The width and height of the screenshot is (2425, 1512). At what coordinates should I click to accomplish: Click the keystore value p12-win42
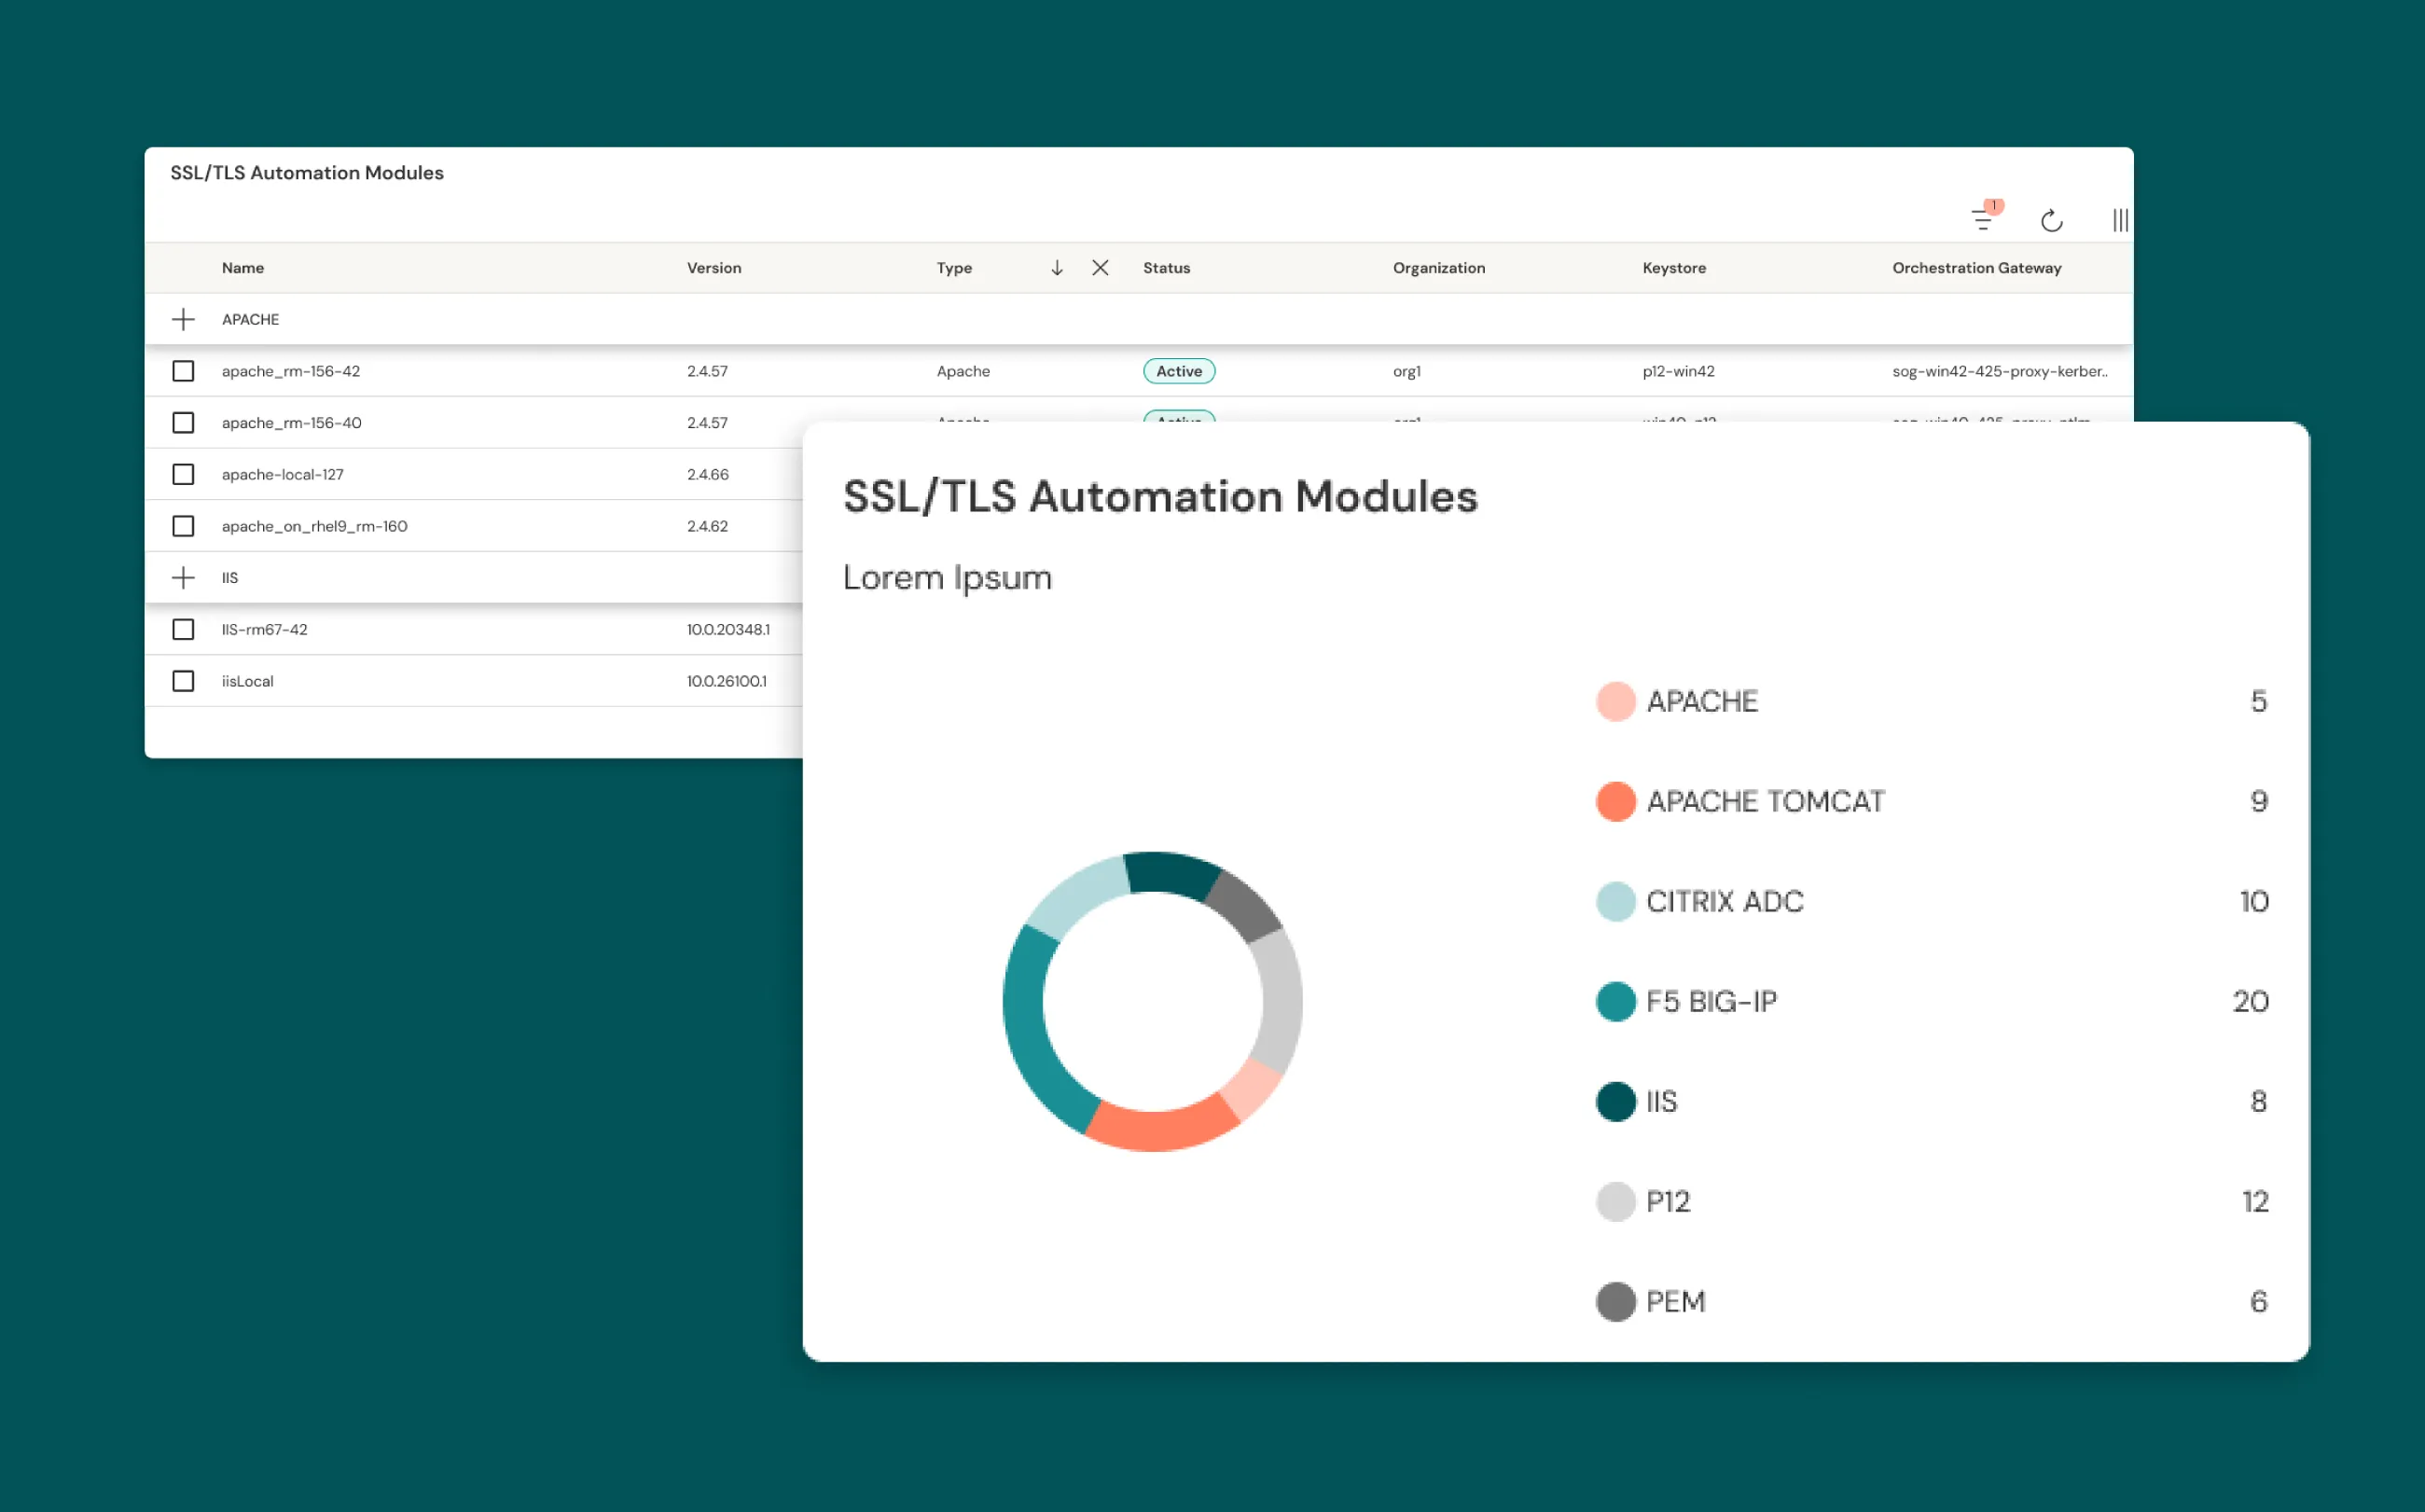[1678, 371]
